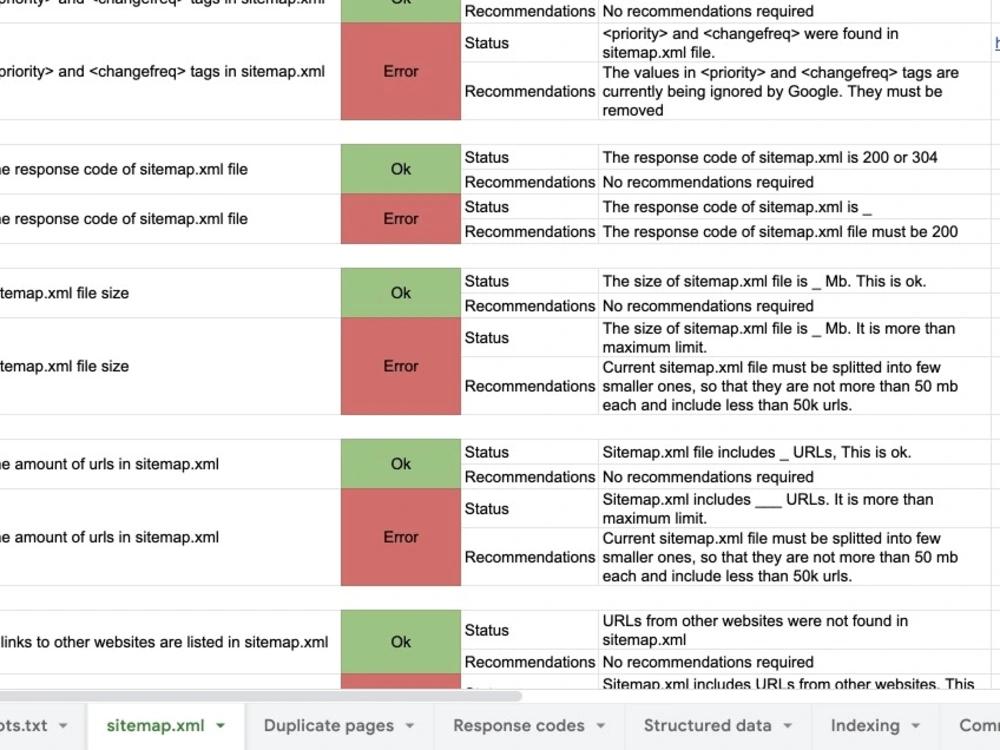This screenshot has width=1000, height=750.
Task: Open the Duplicate pages tab dropdown arrow
Action: click(x=410, y=726)
